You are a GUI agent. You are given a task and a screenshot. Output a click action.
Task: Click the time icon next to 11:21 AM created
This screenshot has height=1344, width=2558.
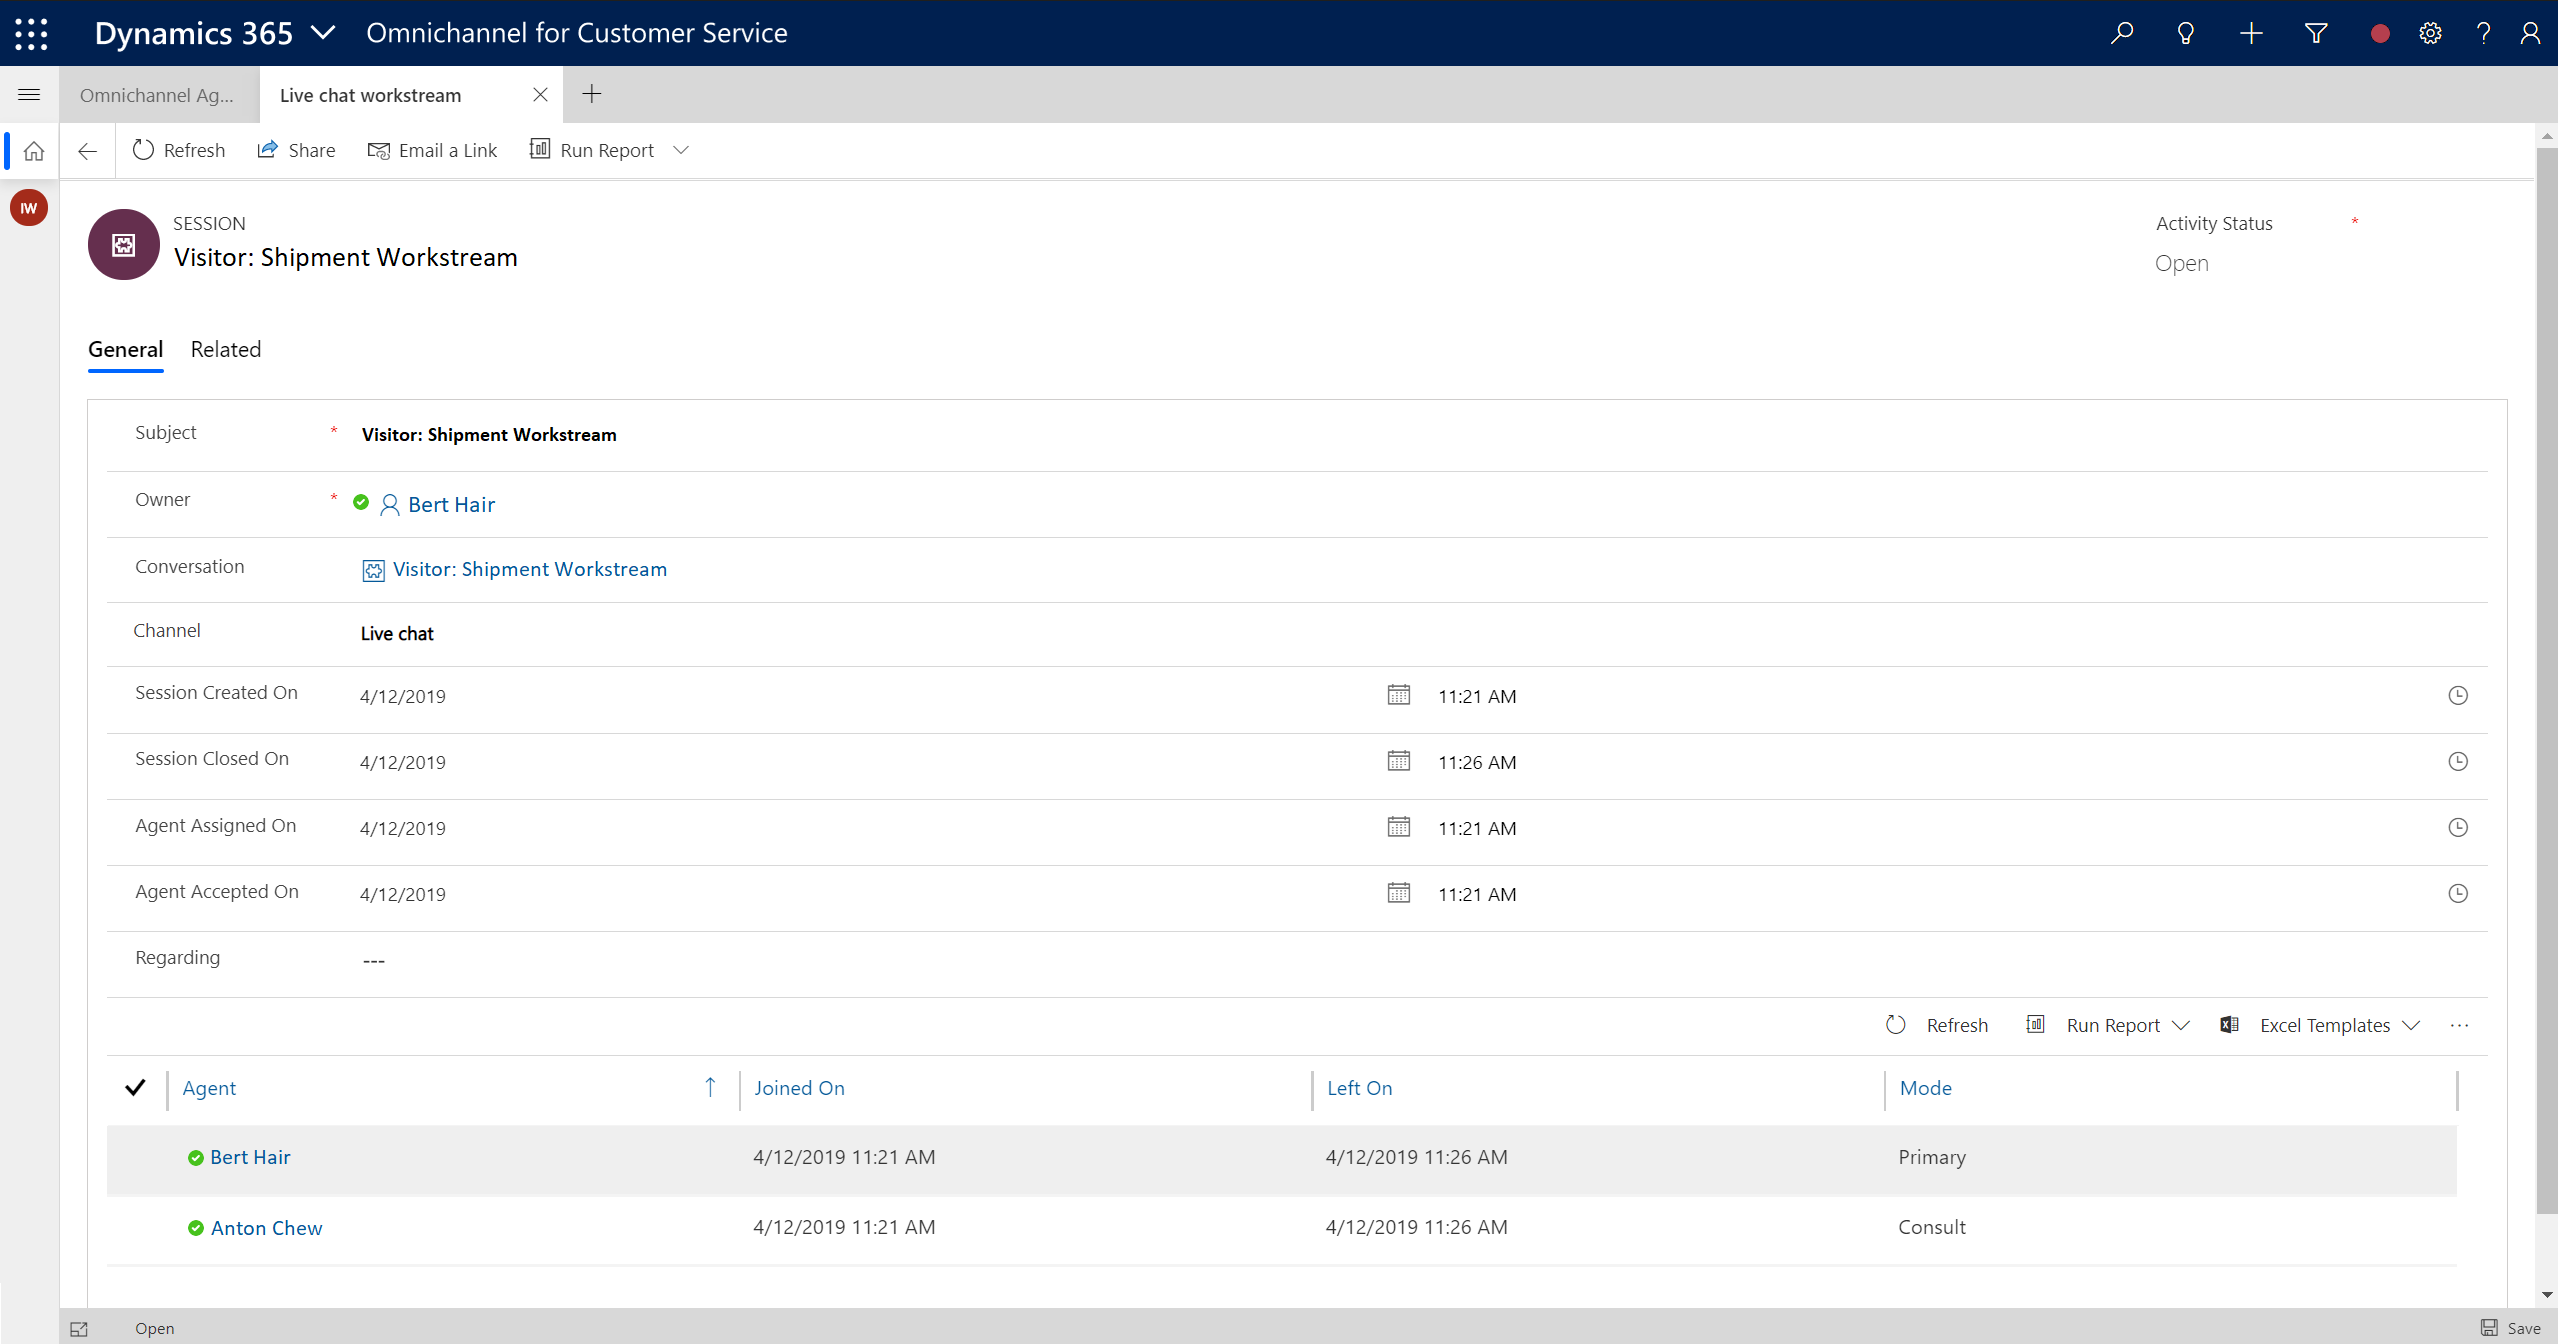[2456, 694]
